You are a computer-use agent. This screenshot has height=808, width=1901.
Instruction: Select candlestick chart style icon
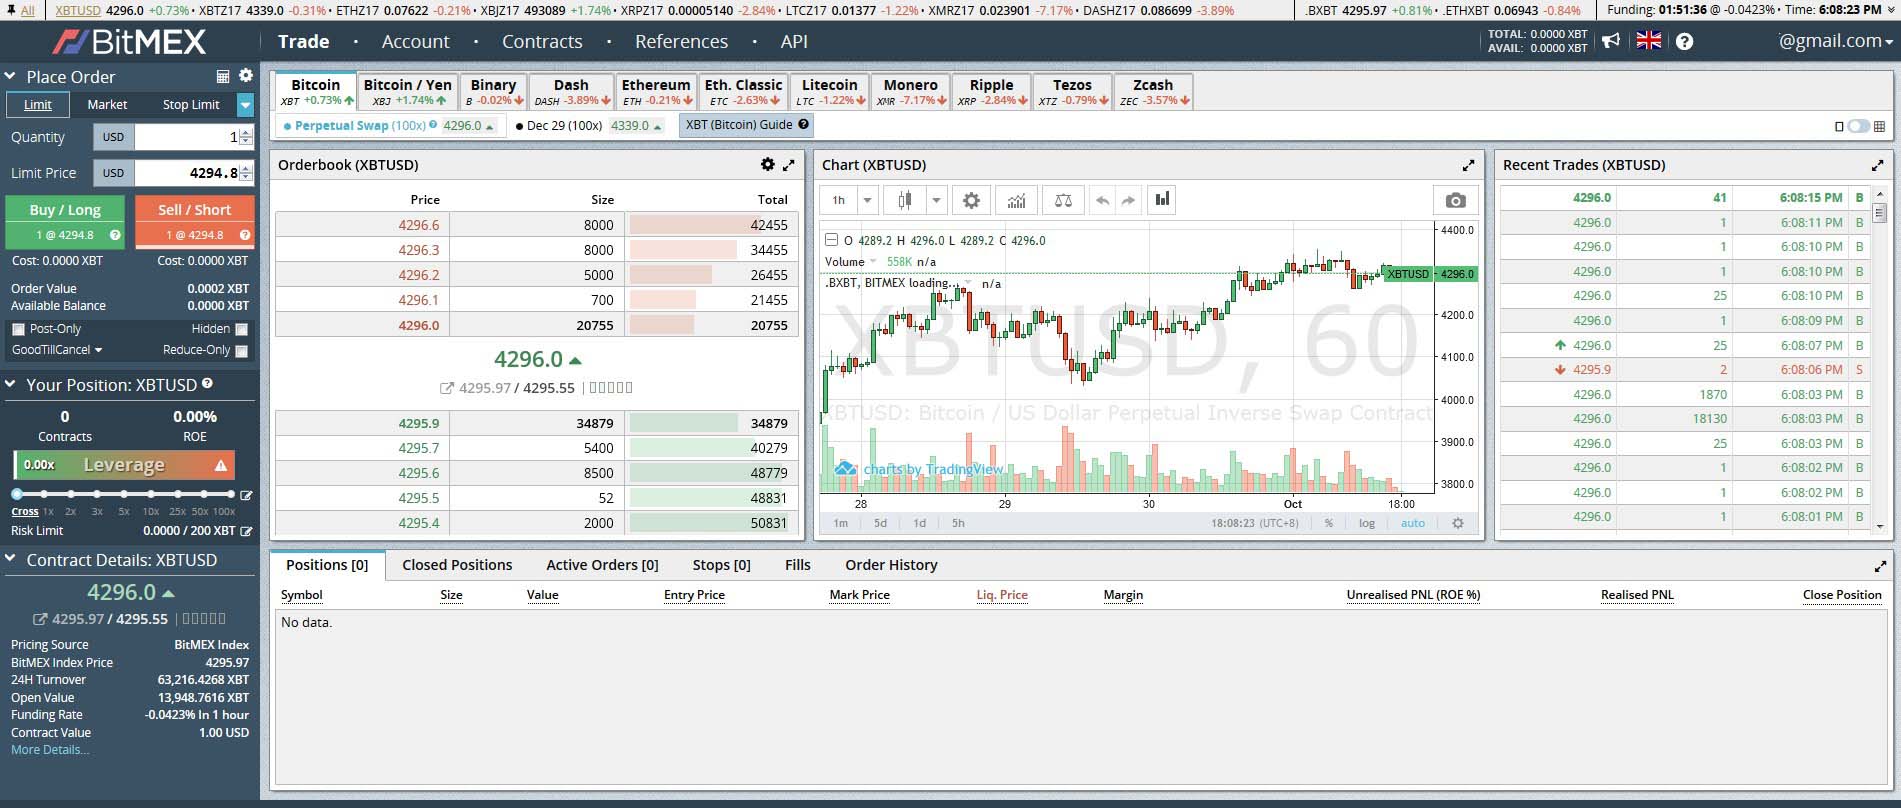[x=905, y=200]
